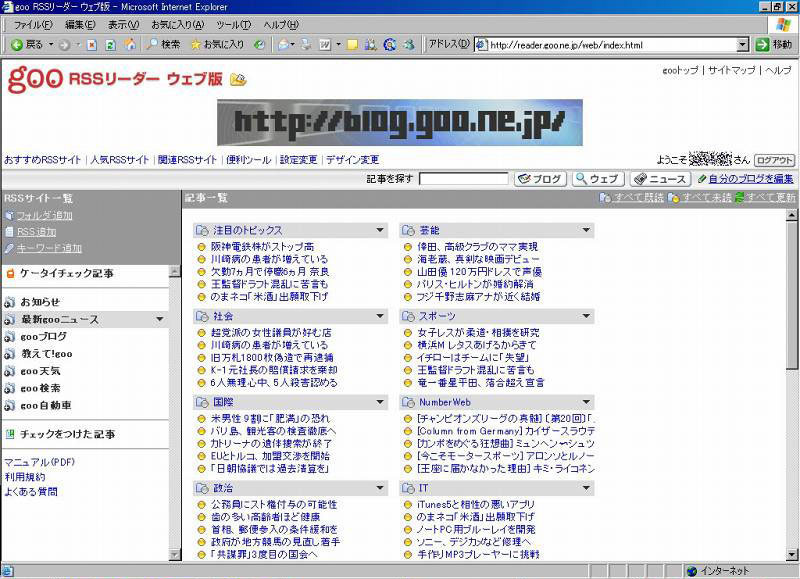Click the RSS追加 link
The image size is (800, 579).
(37, 232)
